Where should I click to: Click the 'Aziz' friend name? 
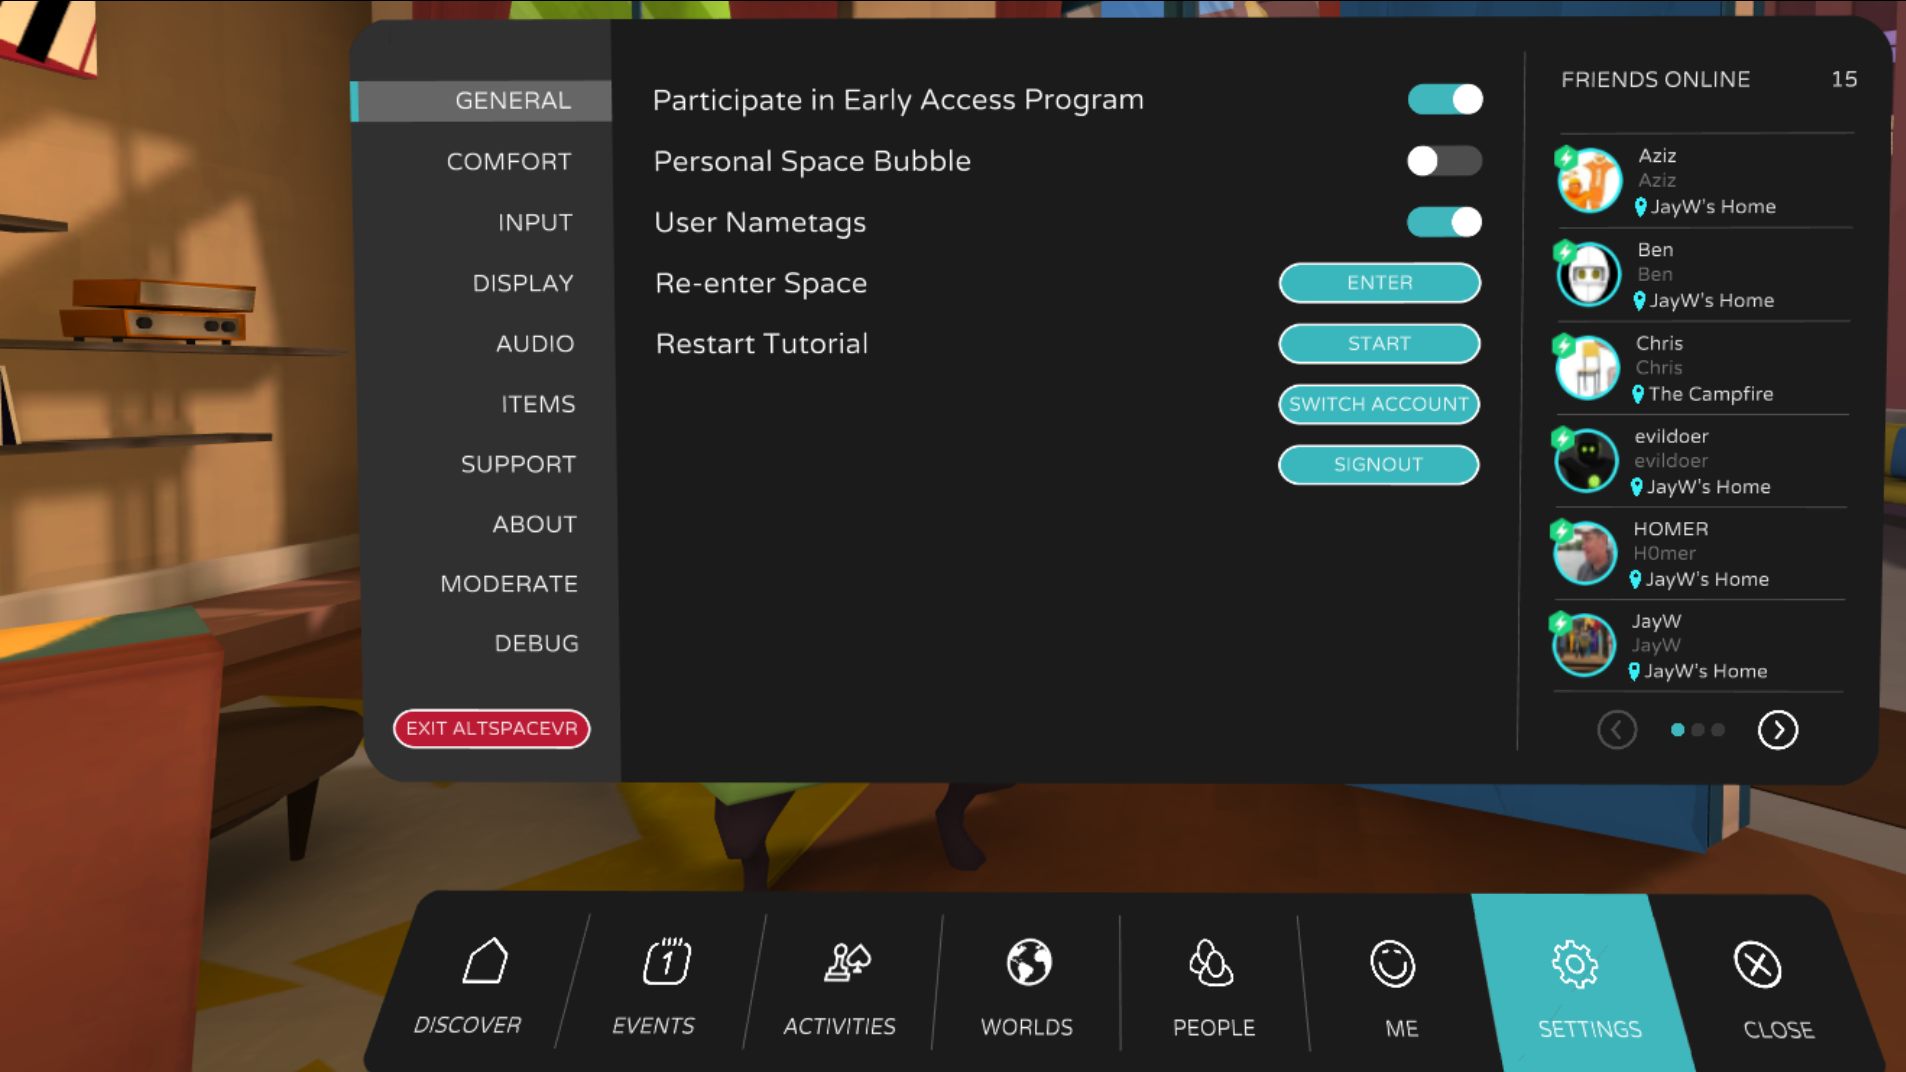[1657, 156]
